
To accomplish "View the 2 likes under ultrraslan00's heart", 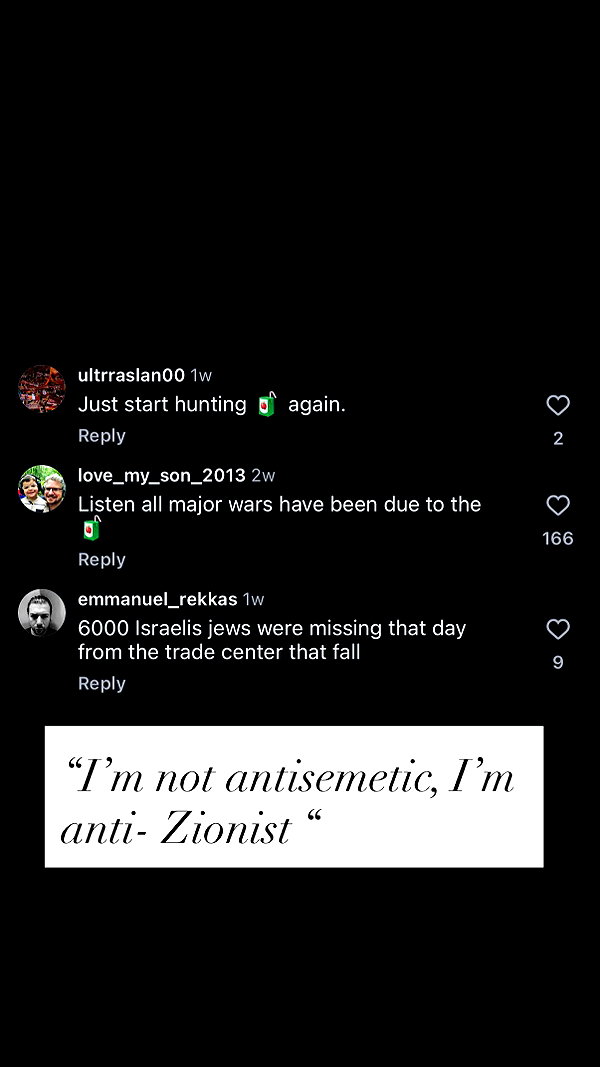I will (x=558, y=439).
